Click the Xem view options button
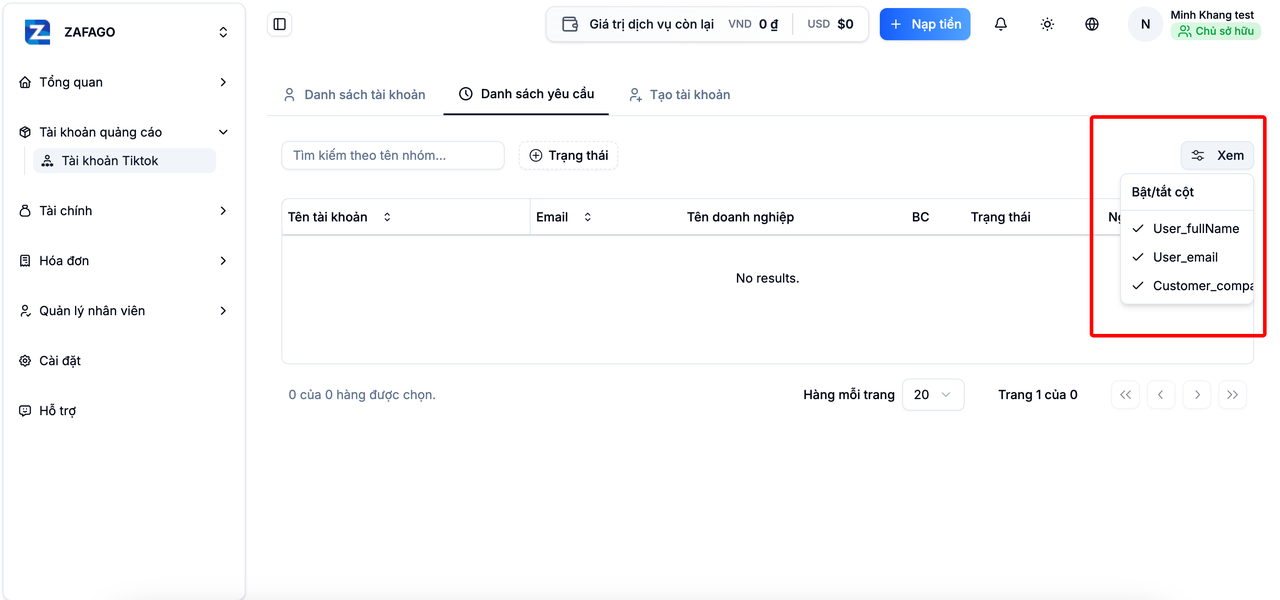This screenshot has height=600, width=1280. [x=1217, y=155]
